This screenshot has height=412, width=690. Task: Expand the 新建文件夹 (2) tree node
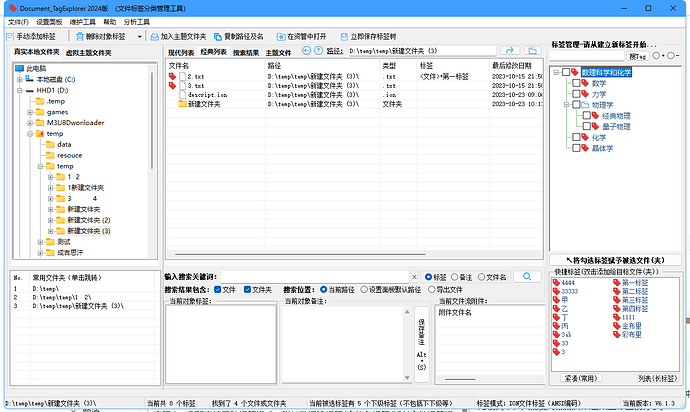[51, 220]
